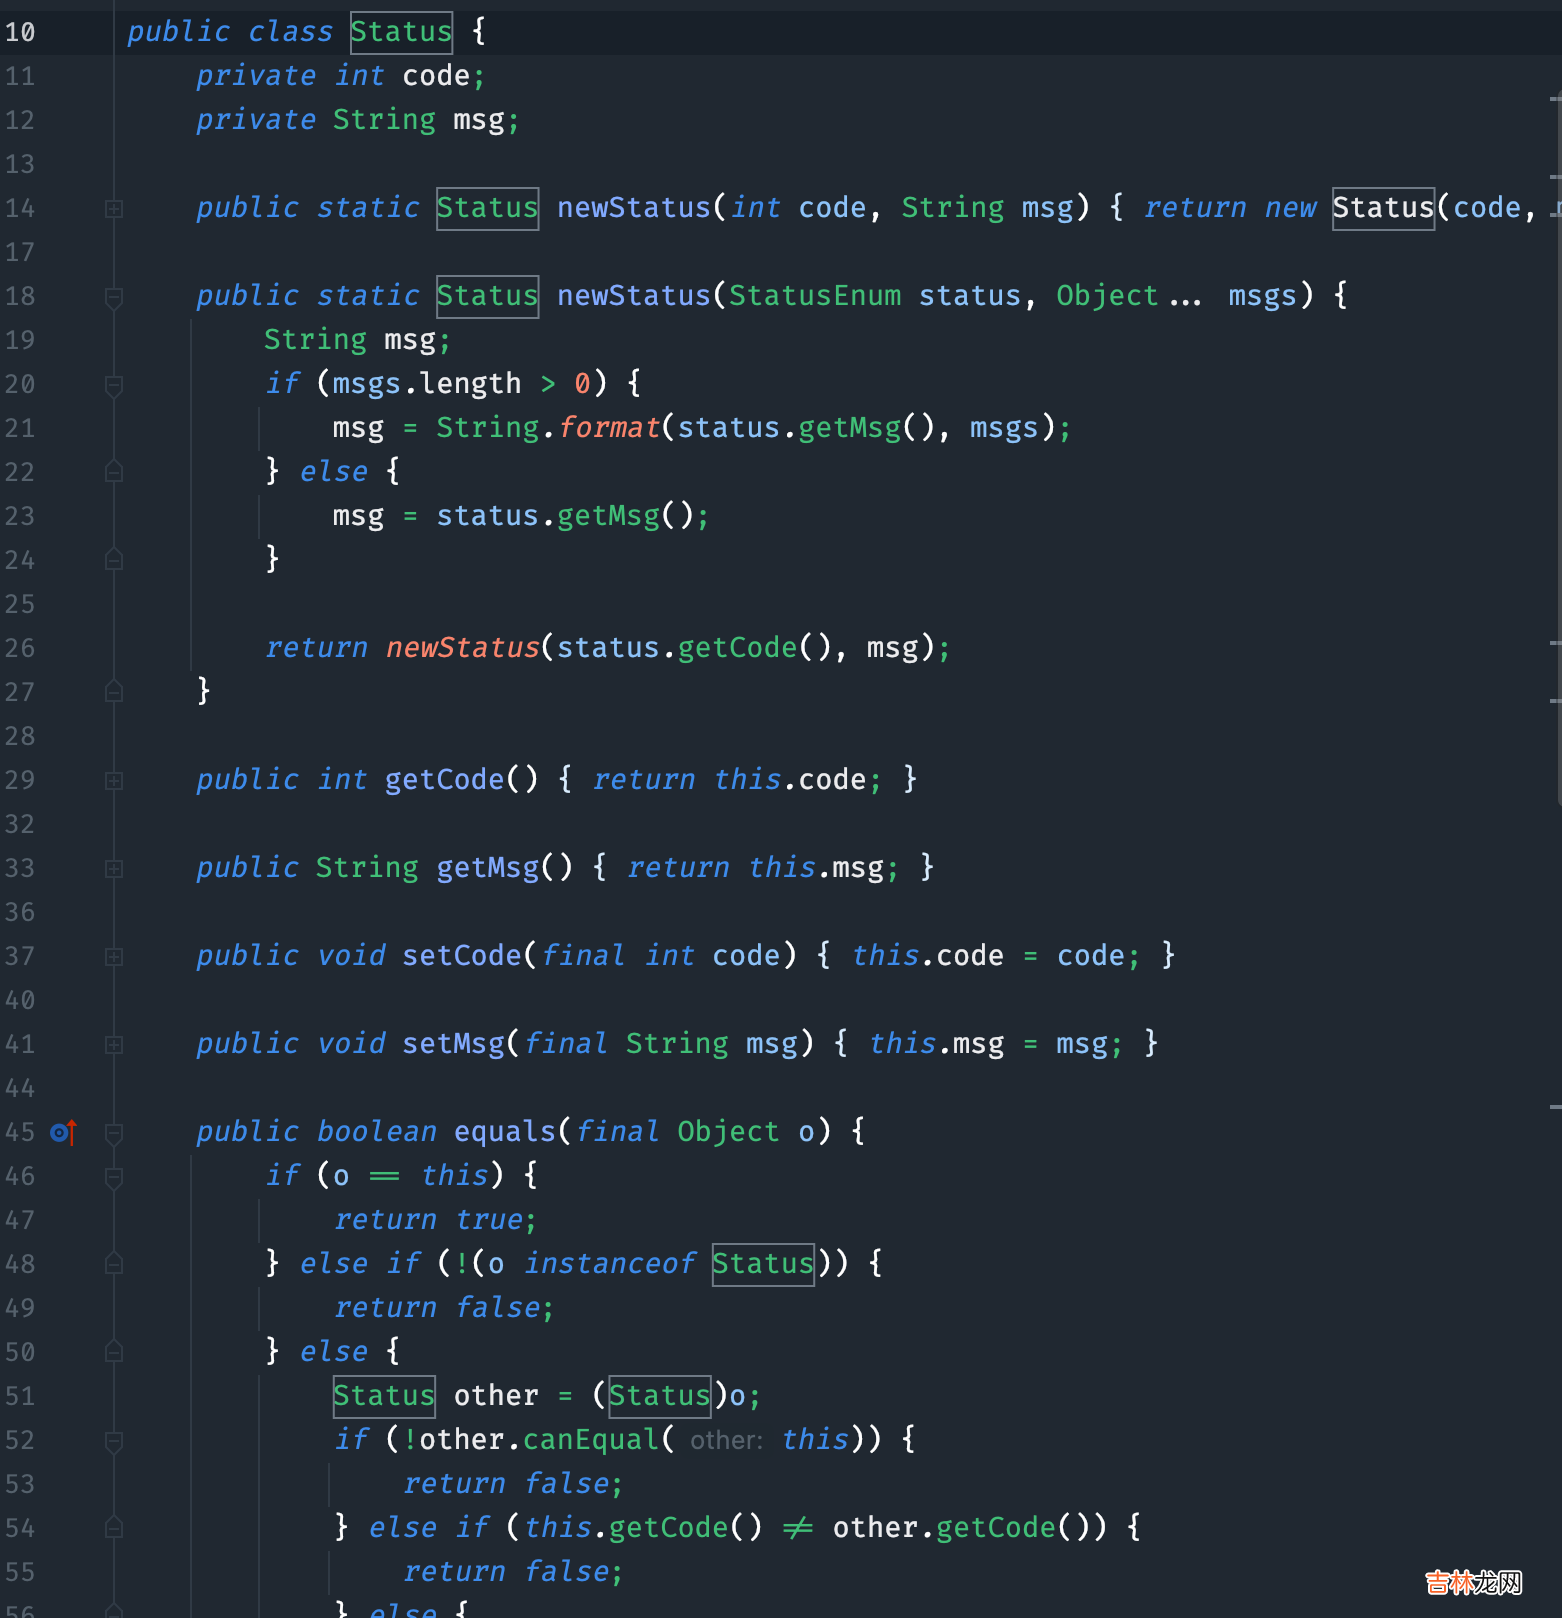The height and width of the screenshot is (1618, 1562).
Task: Click 'format' method call on line 21
Action: (609, 428)
